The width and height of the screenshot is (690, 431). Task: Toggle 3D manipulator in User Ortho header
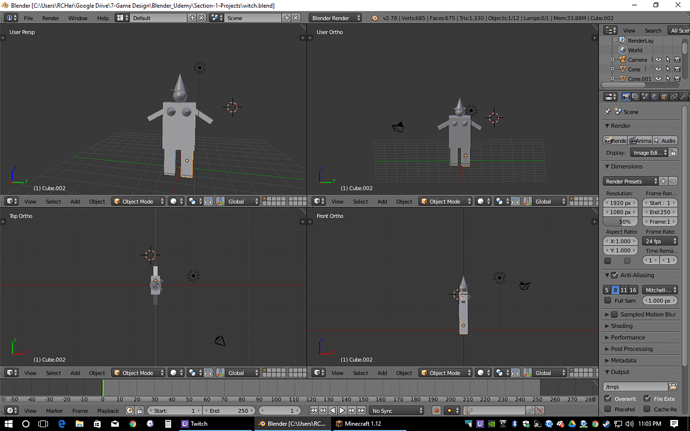click(528, 201)
